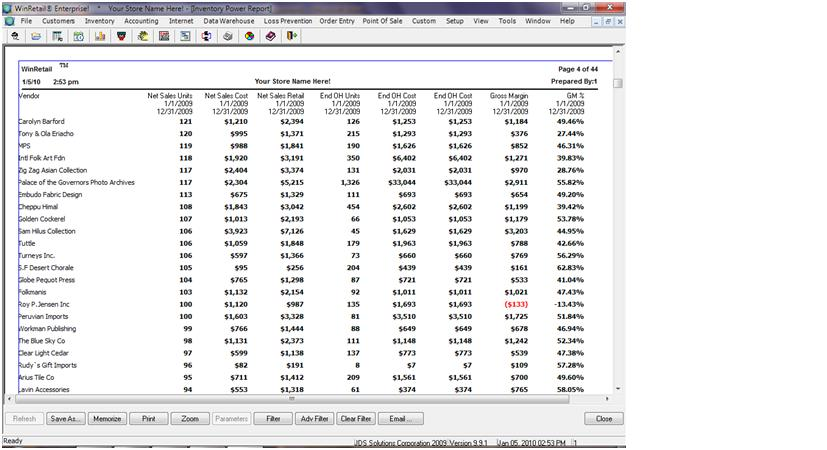This screenshot has width=827, height=450.
Task: Click the Adv Filter button
Action: pyautogui.click(x=313, y=419)
